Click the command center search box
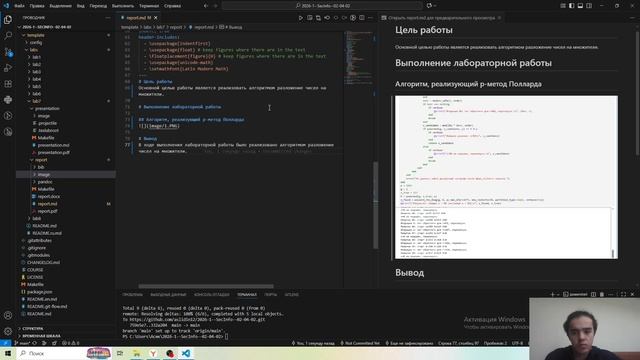 click(322, 6)
